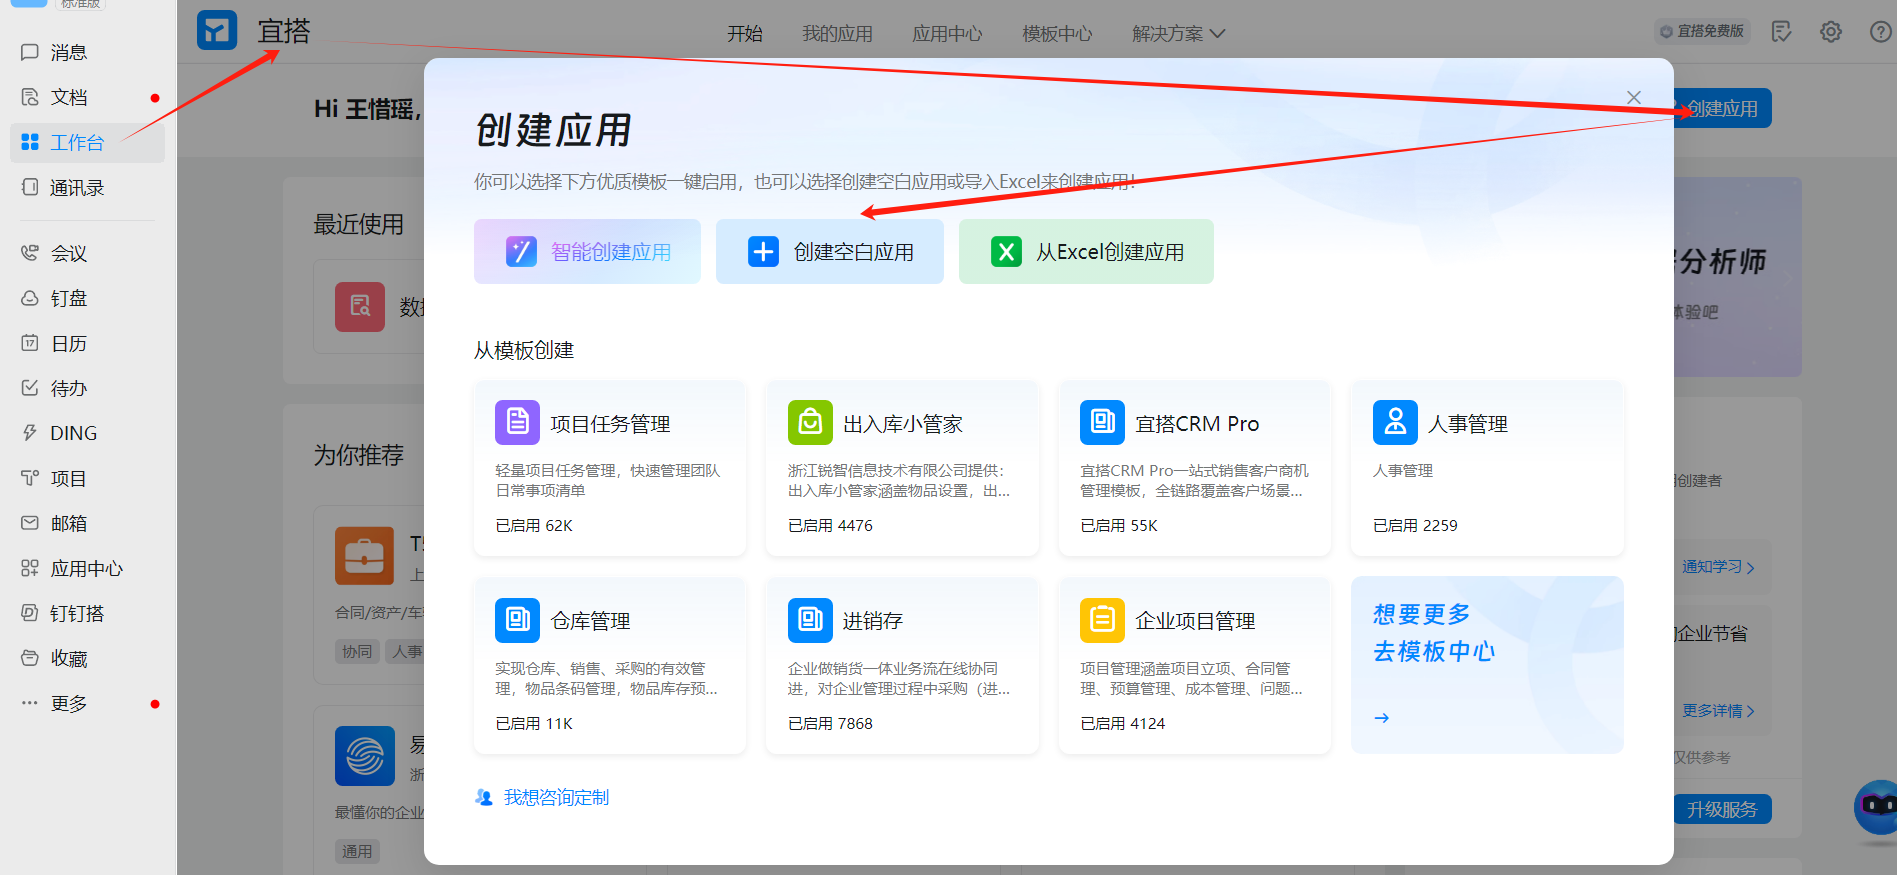
Task: Select the 项目任务管理 template card
Action: pyautogui.click(x=610, y=468)
